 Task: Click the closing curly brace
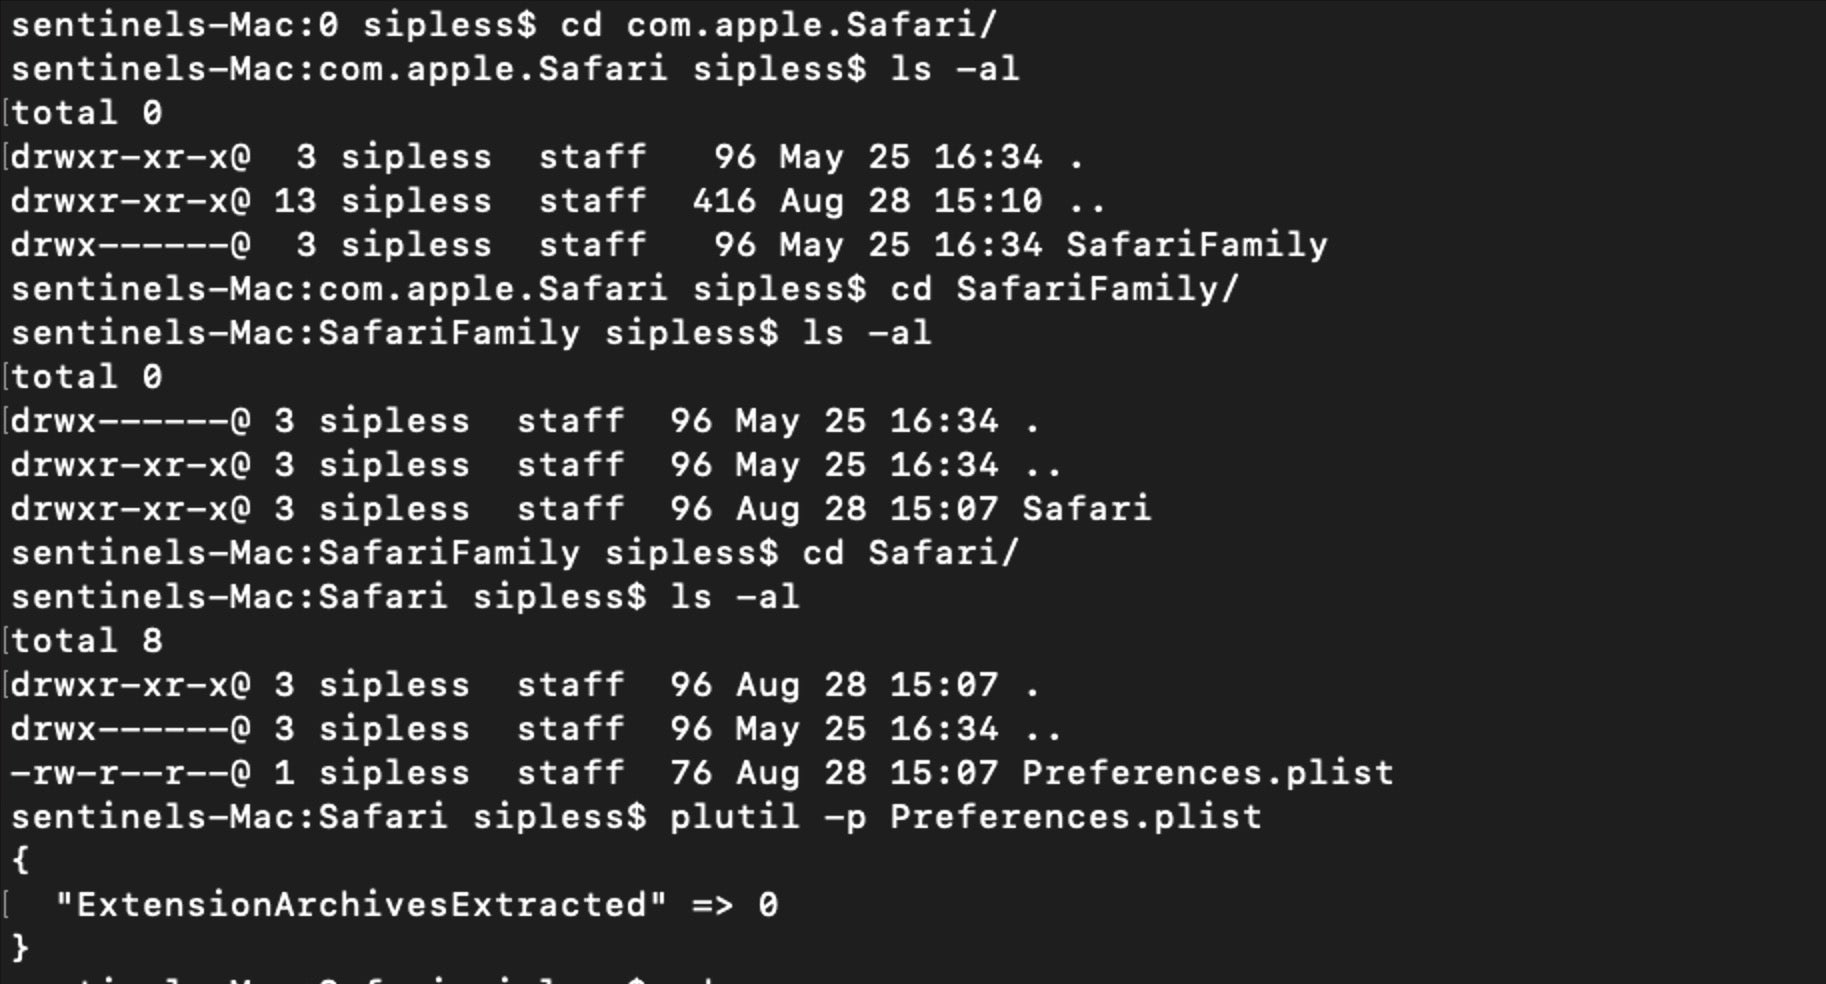[20, 947]
